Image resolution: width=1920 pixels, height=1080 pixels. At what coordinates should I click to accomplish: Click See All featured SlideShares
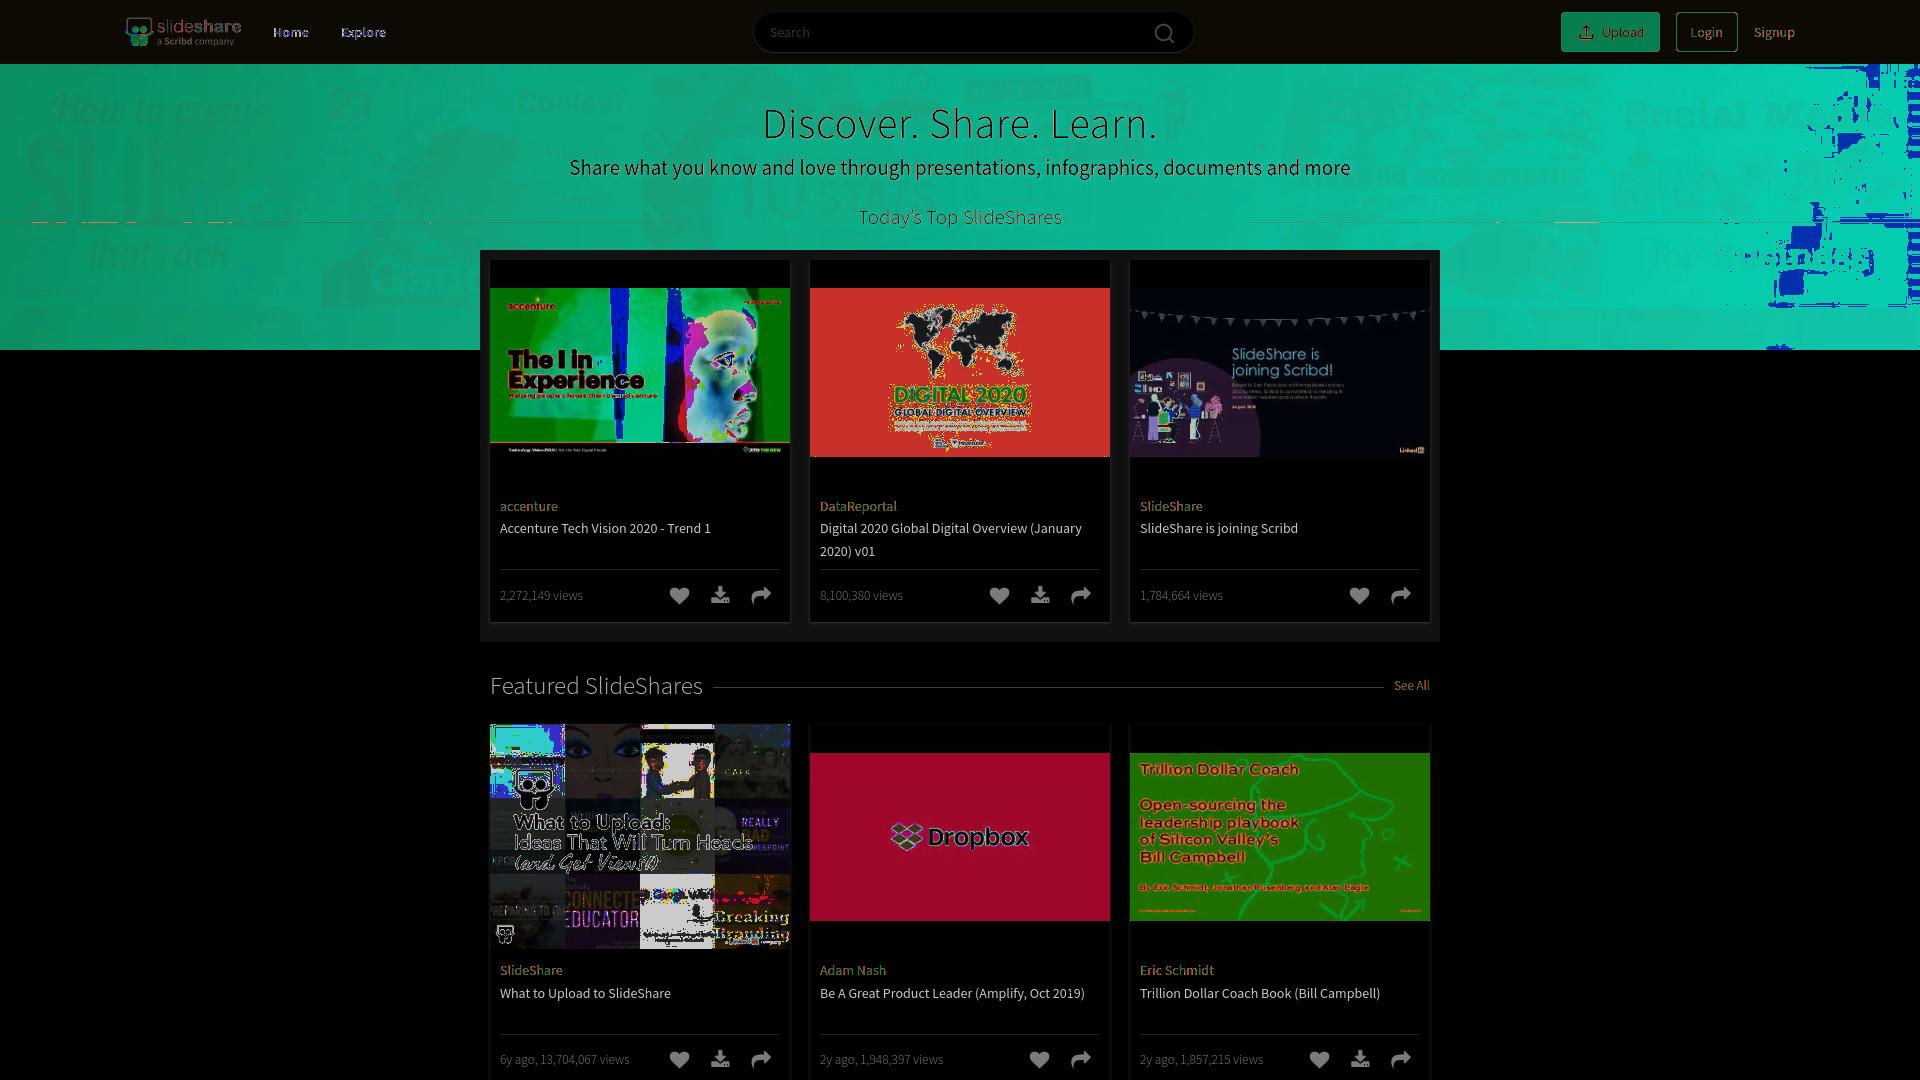coord(1411,686)
